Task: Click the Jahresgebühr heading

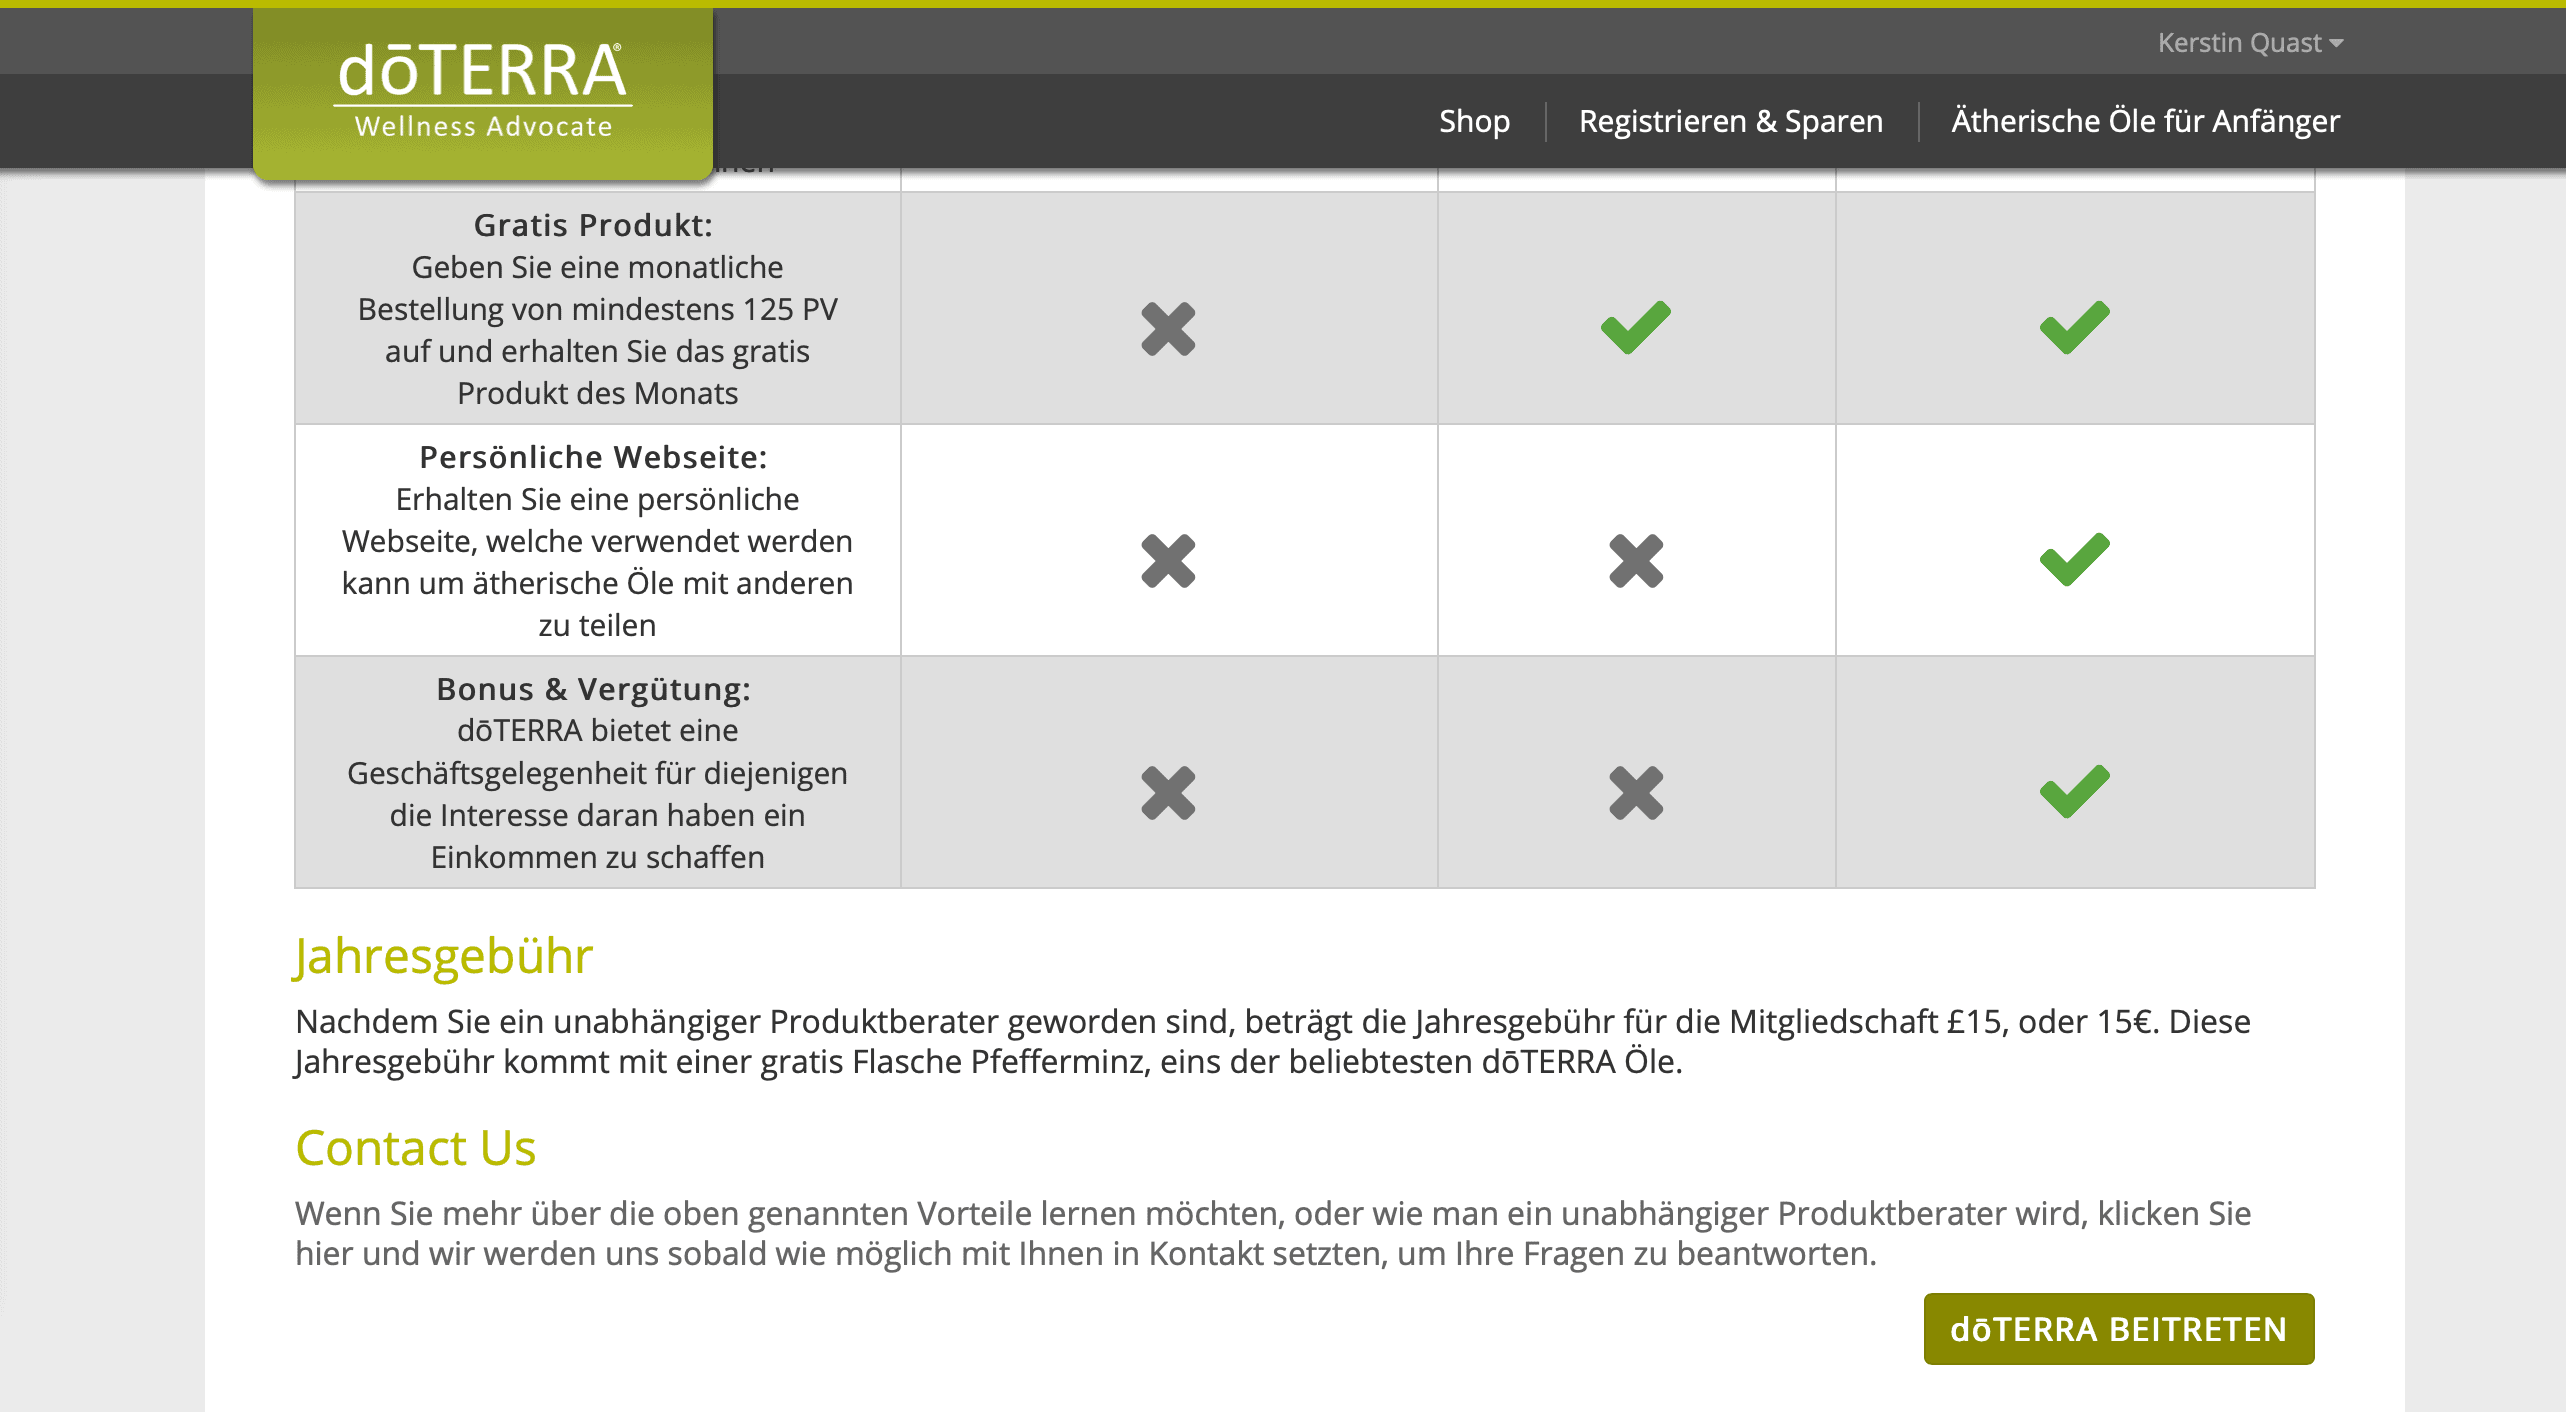Action: click(444, 957)
